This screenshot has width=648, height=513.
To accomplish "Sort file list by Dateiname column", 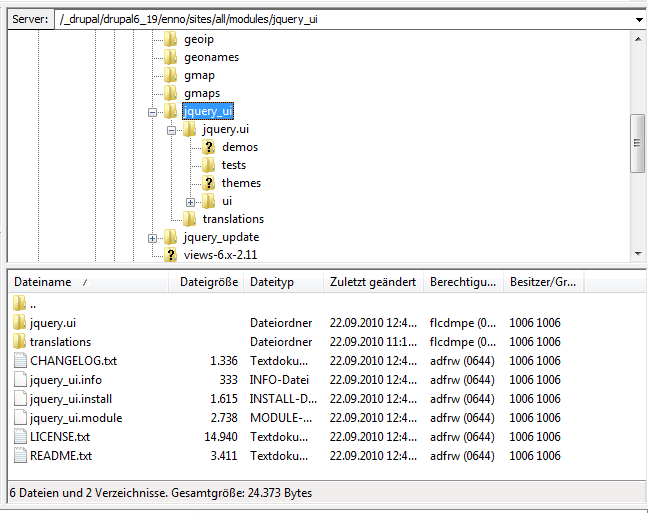I will click(88, 283).
